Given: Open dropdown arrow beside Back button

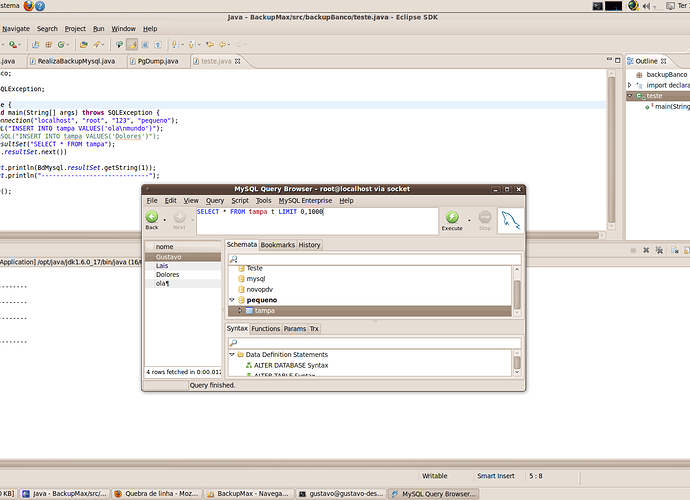Looking at the screenshot, I should coord(165,220).
